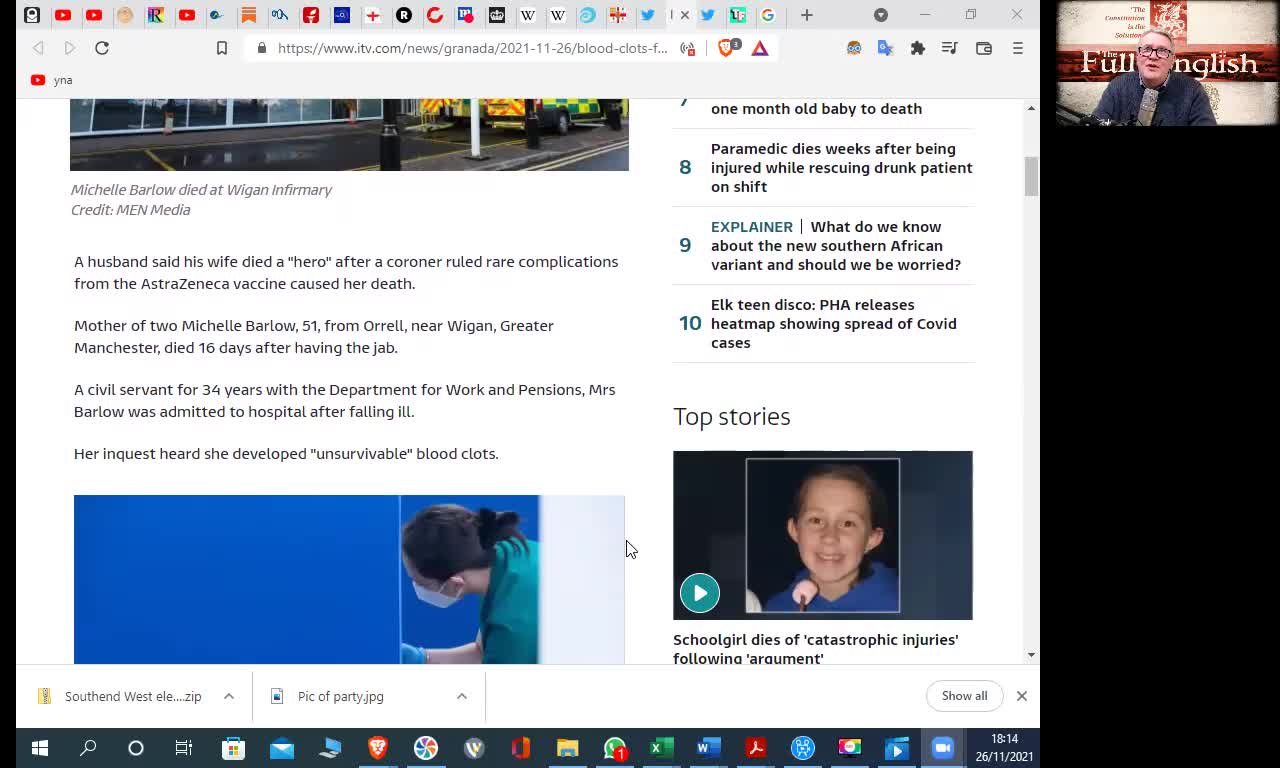Screen dimensions: 1280x768
Task: Open the tab search dropdown arrow
Action: point(881,15)
